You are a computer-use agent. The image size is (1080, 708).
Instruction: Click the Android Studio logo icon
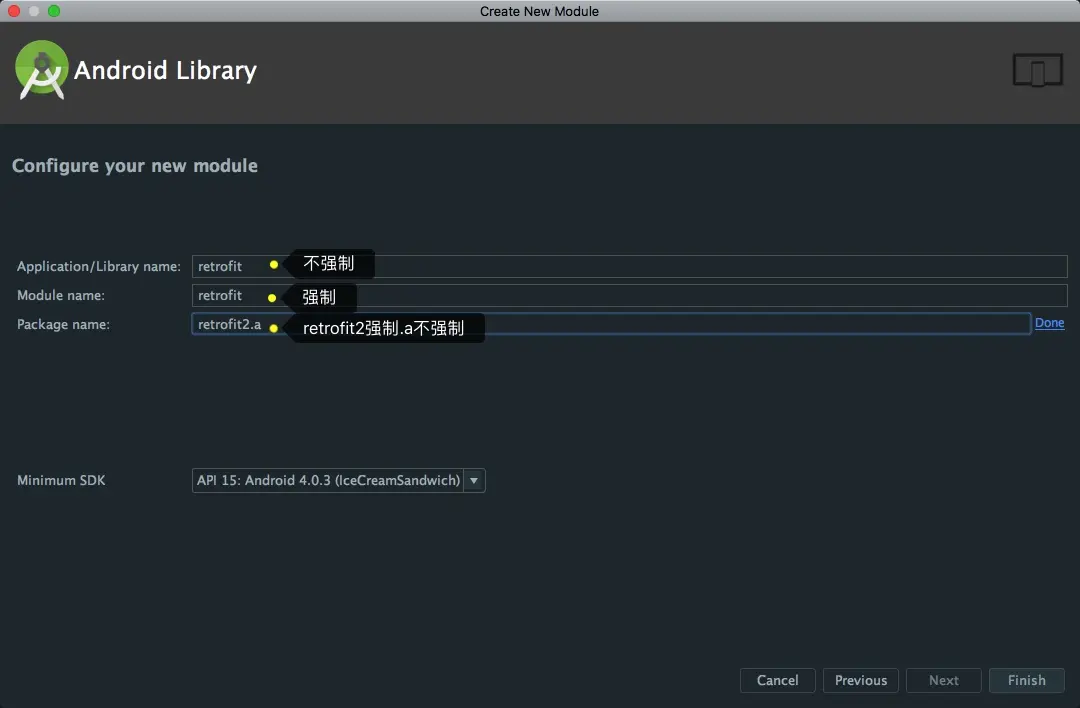(41, 70)
